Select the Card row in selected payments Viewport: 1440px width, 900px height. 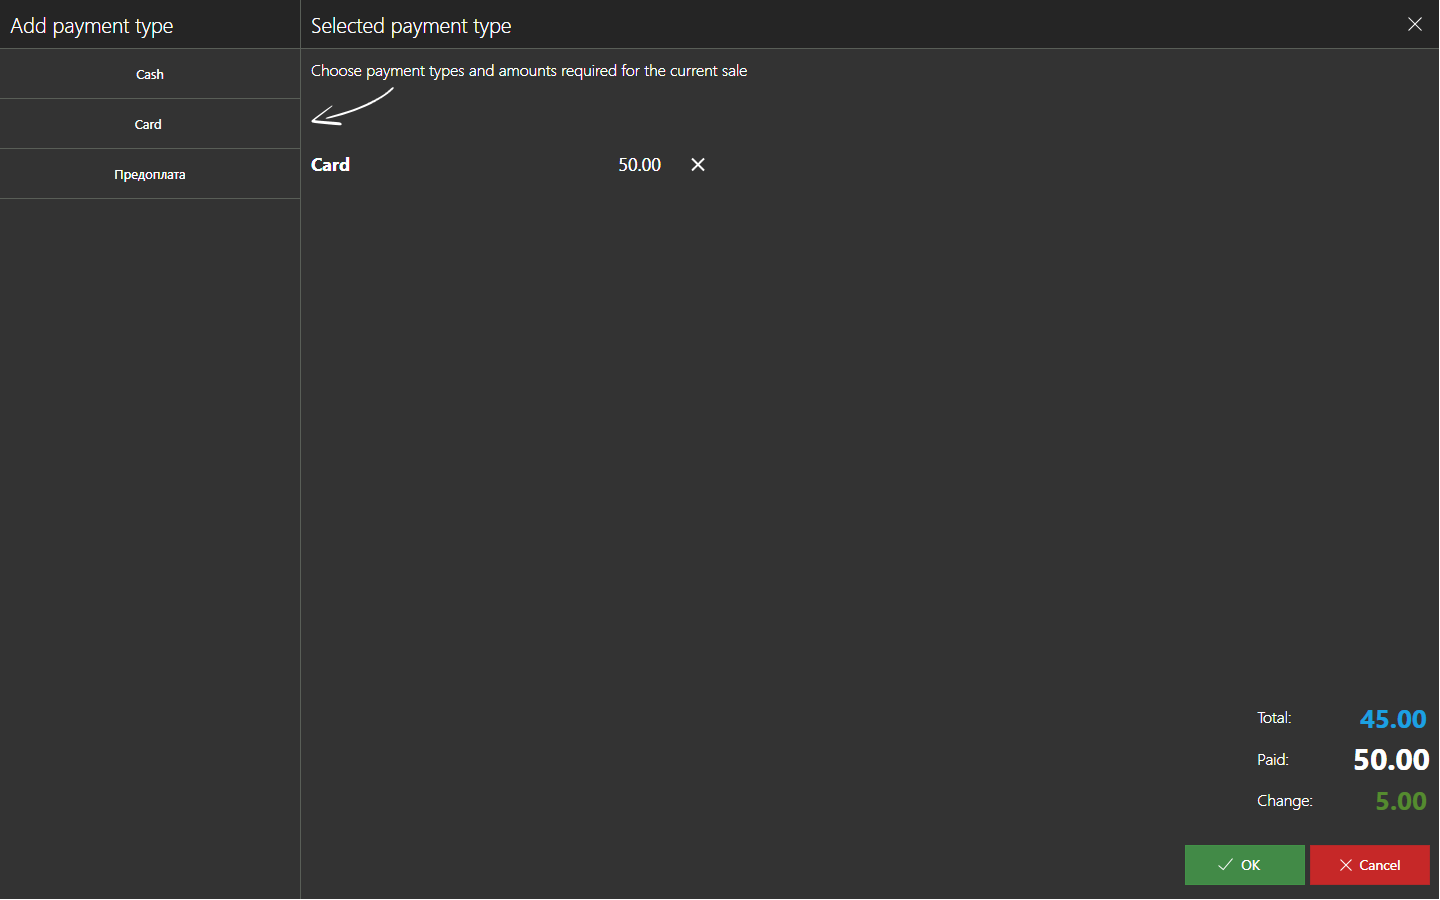(x=331, y=165)
